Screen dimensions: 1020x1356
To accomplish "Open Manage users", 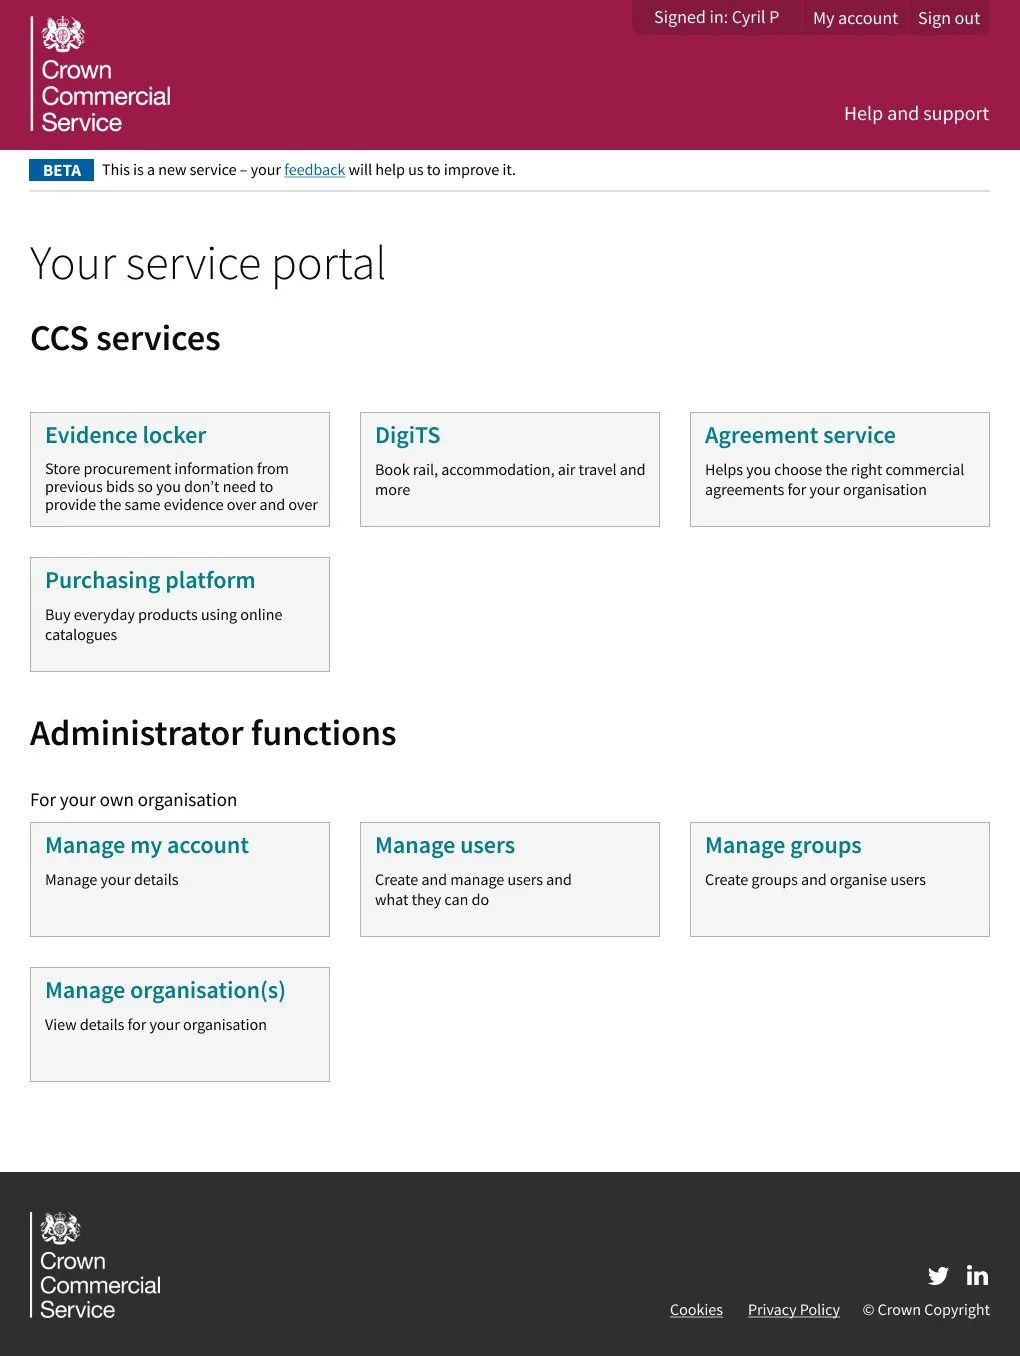I will tap(445, 845).
